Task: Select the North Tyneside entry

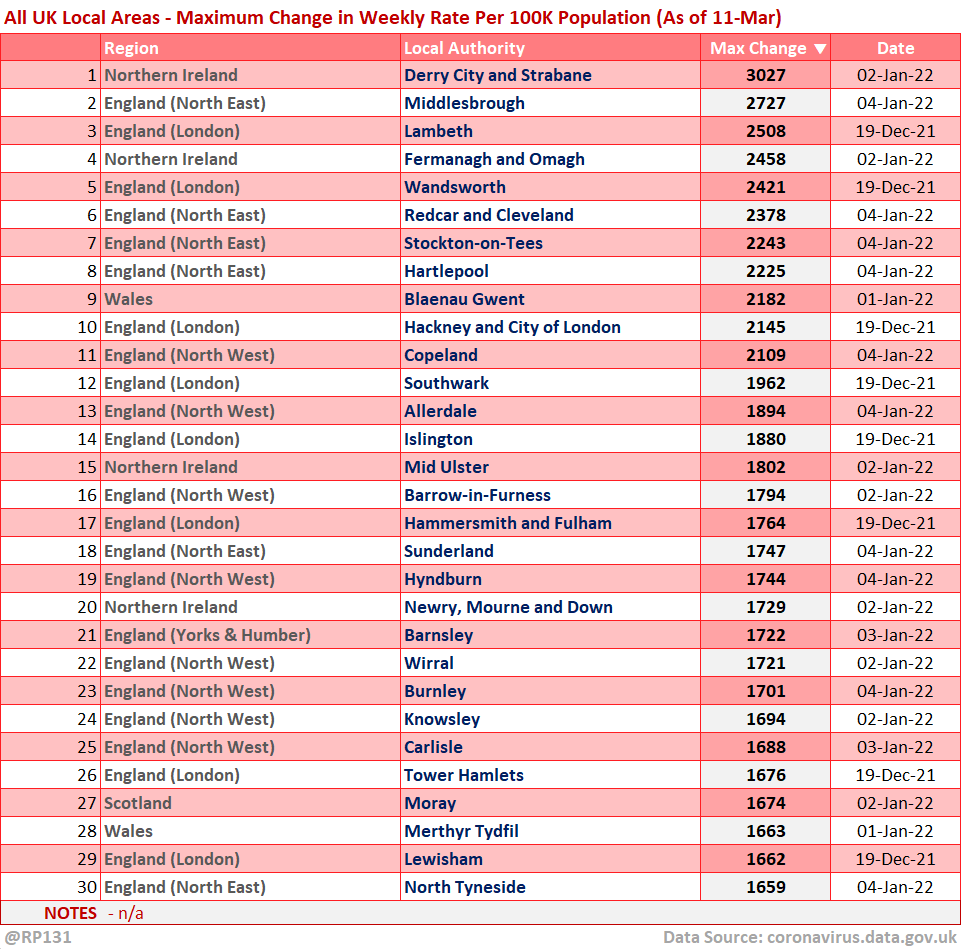Action: (464, 887)
